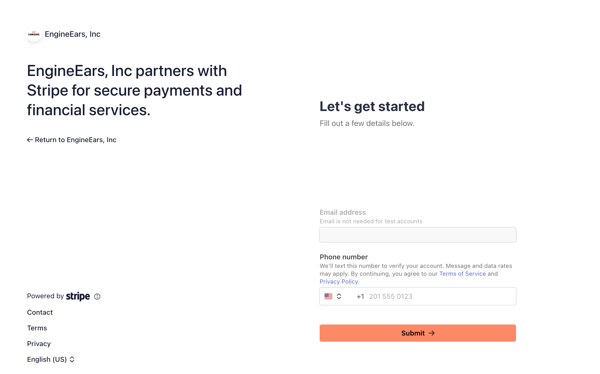
Task: Open the Privacy Policy link
Action: [x=339, y=281]
